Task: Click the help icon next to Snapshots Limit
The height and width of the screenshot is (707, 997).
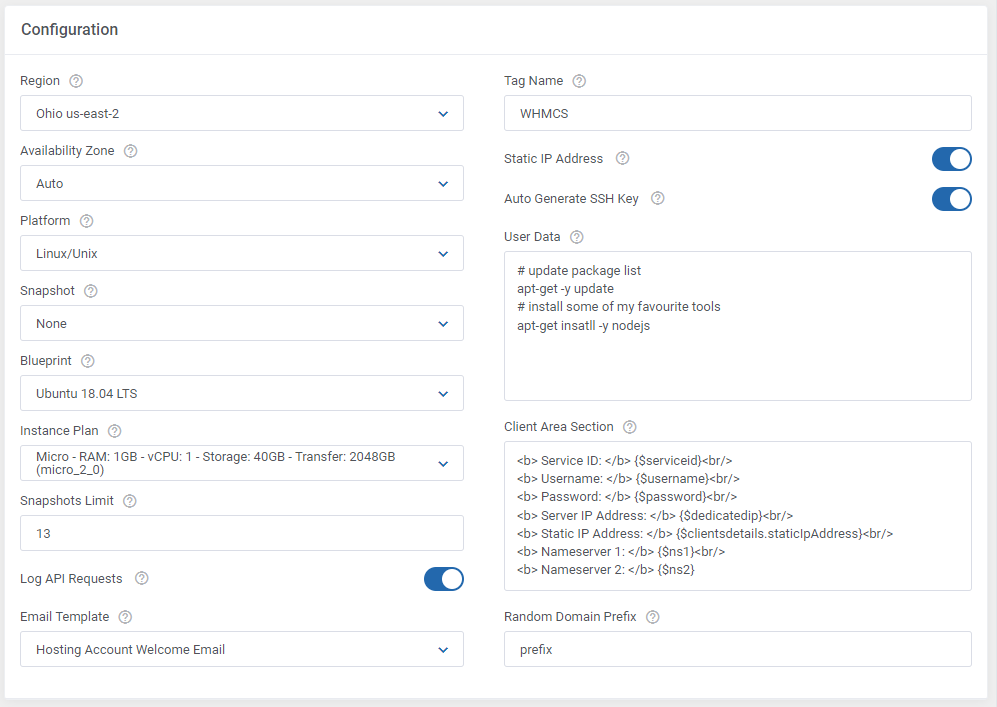Action: point(130,500)
